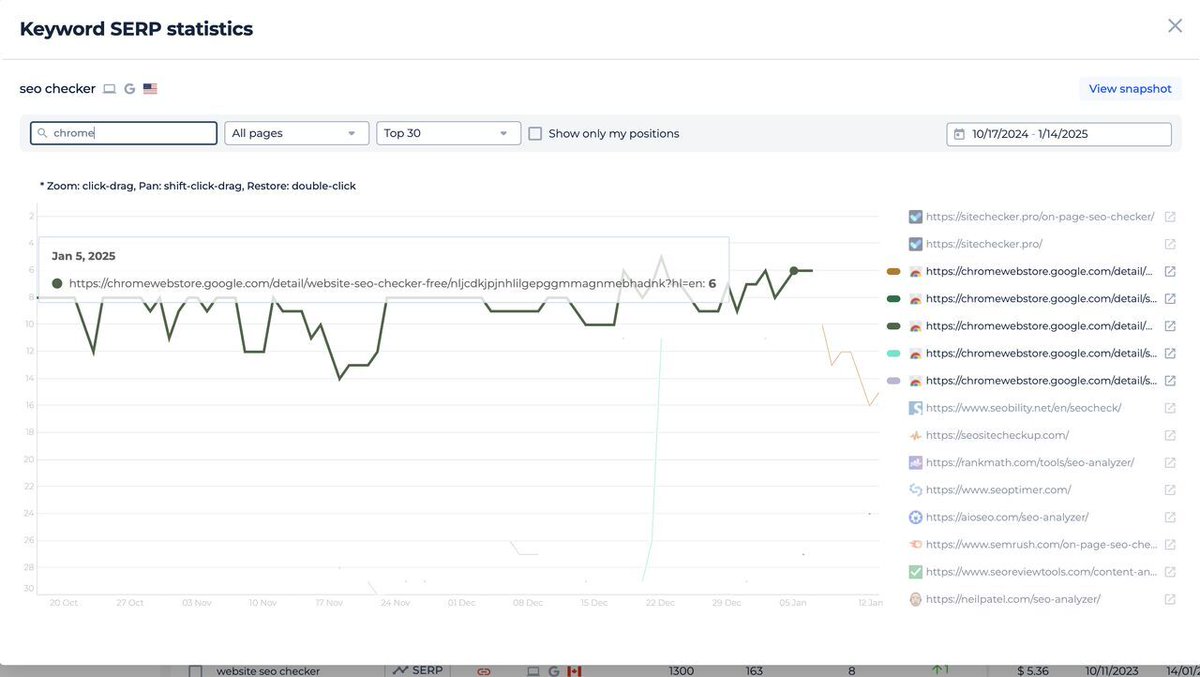
Task: Open external link icon of lavender-marked chromewebstore row
Action: coord(1170,381)
